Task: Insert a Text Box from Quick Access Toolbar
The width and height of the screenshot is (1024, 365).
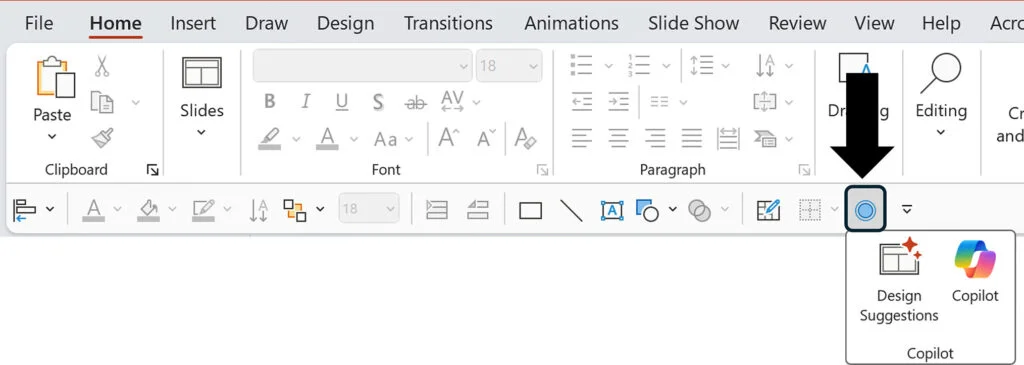Action: pos(611,210)
